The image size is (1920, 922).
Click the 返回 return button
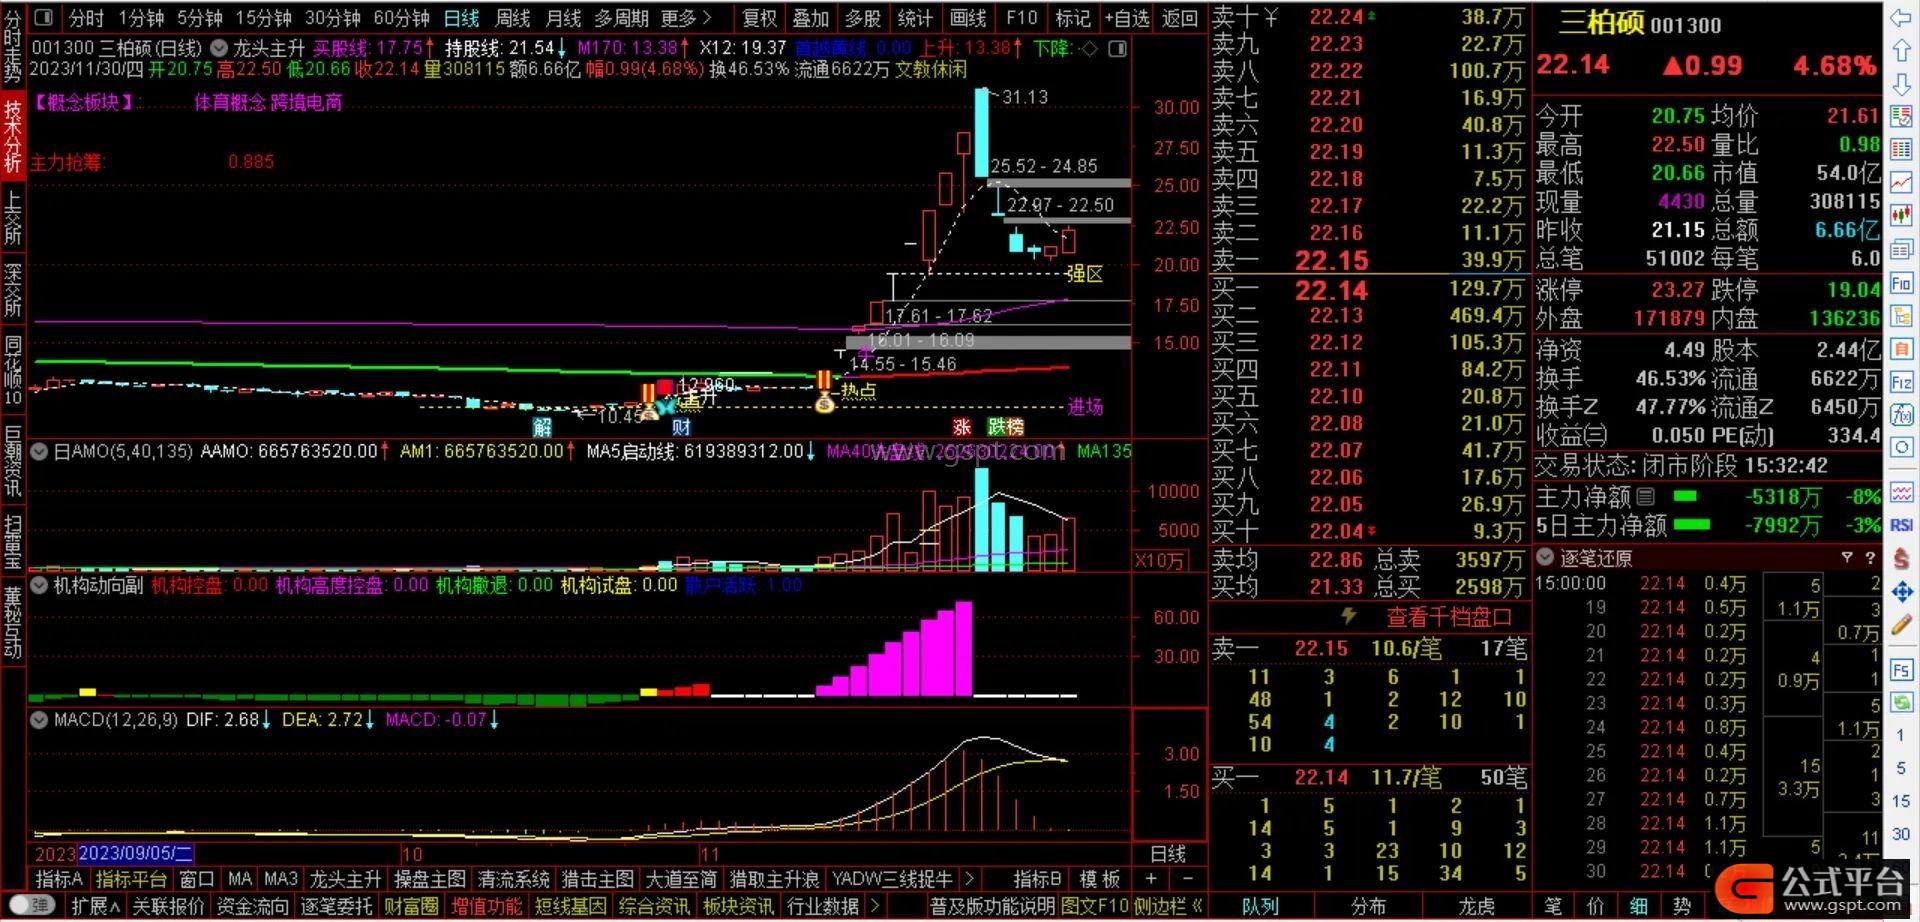1180,18
